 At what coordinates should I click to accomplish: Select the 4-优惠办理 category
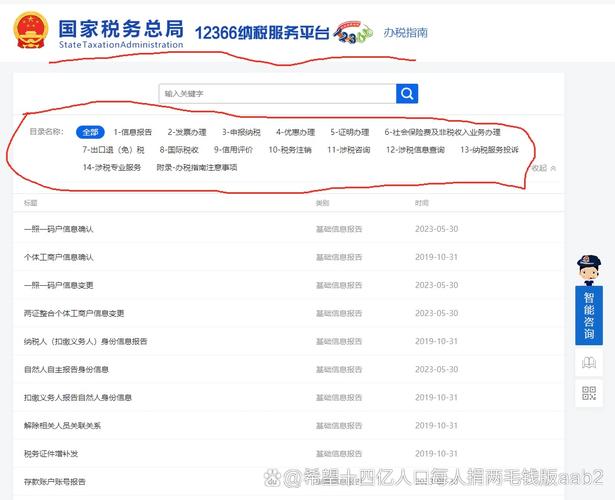coord(295,132)
